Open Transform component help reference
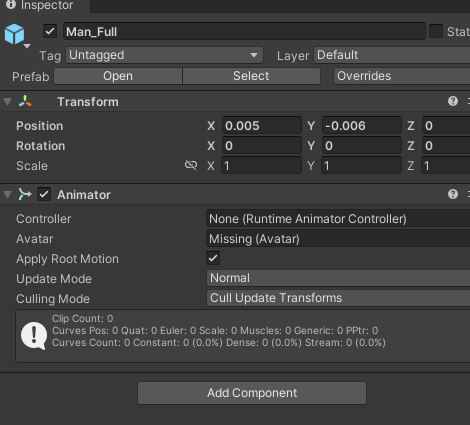The height and width of the screenshot is (425, 470). tap(453, 101)
